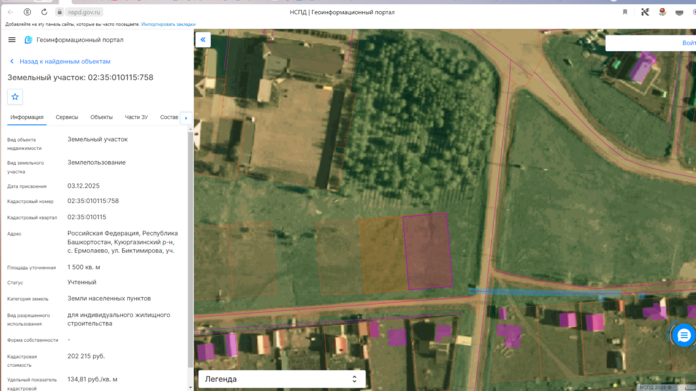This screenshot has height=391, width=696.
Task: Click the status value Учтенный
Action: (82, 282)
